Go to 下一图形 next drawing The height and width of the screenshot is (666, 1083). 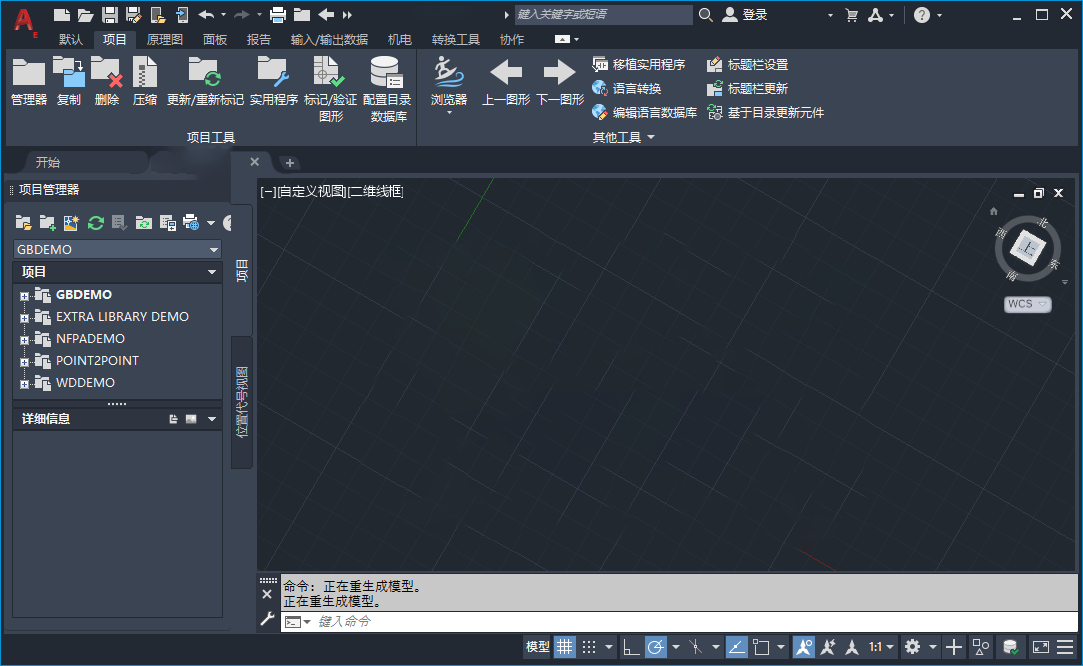(x=559, y=82)
